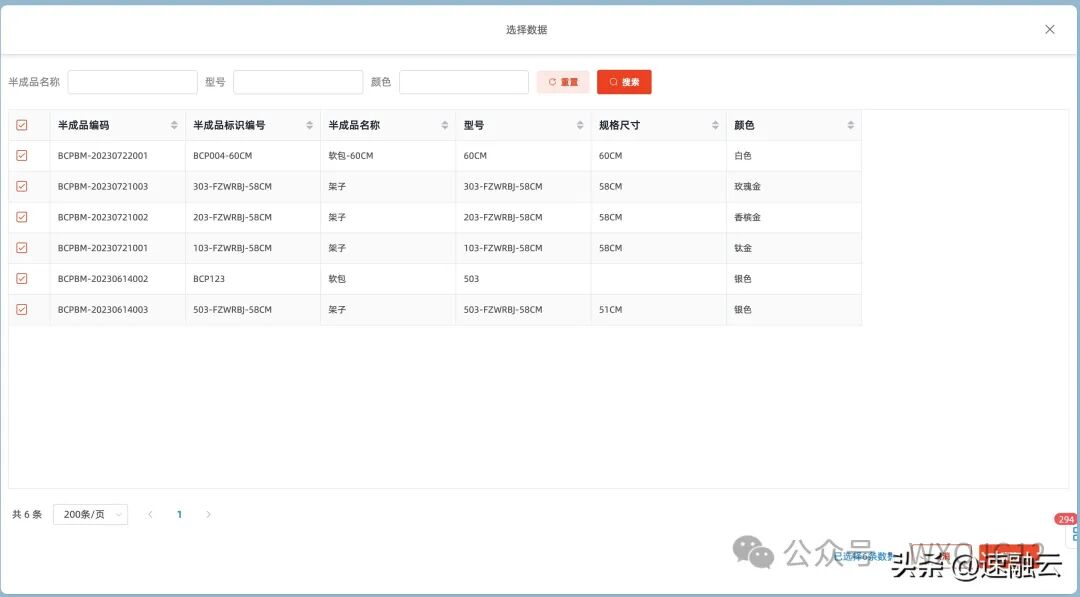
Task: Open the 200条/页 page size dropdown
Action: pos(90,514)
